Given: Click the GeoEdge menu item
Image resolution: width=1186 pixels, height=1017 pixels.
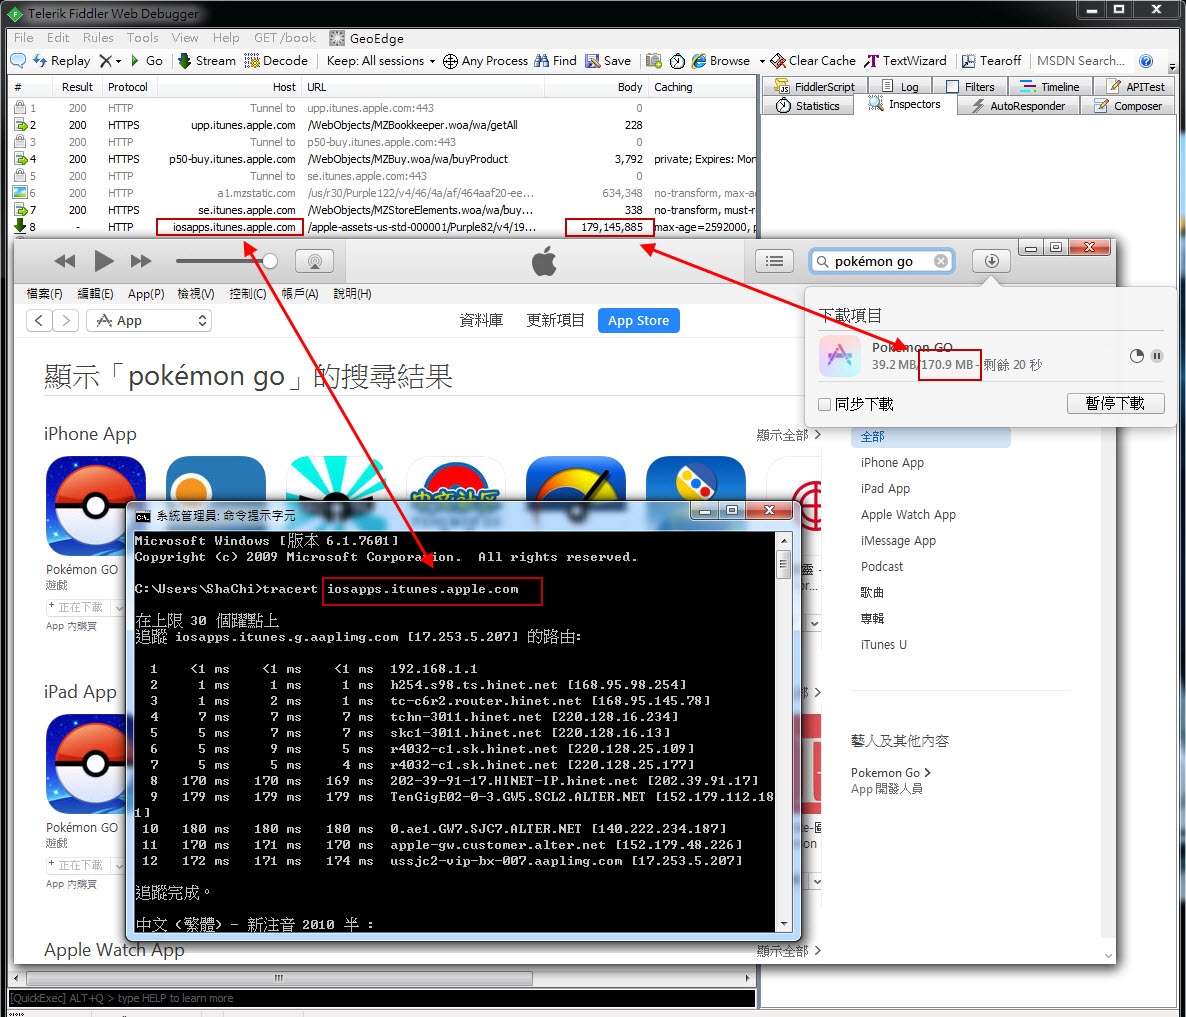Looking at the screenshot, I should [x=367, y=39].
